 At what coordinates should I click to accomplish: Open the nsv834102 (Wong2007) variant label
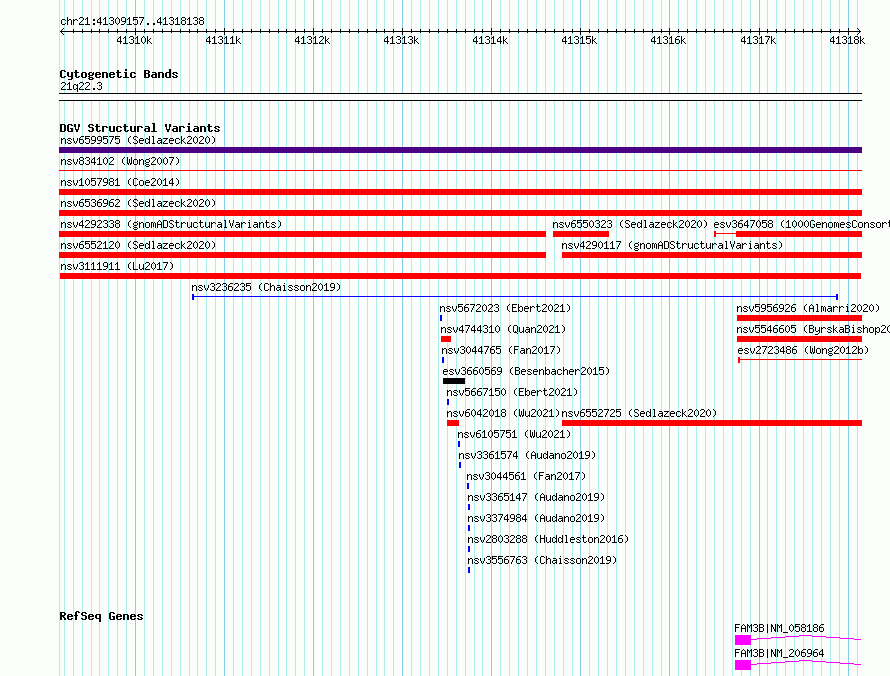(120, 161)
